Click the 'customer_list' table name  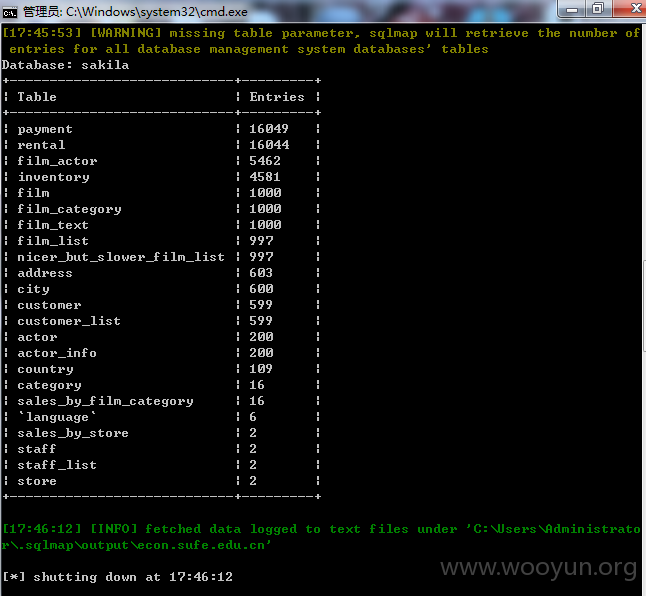pos(69,321)
